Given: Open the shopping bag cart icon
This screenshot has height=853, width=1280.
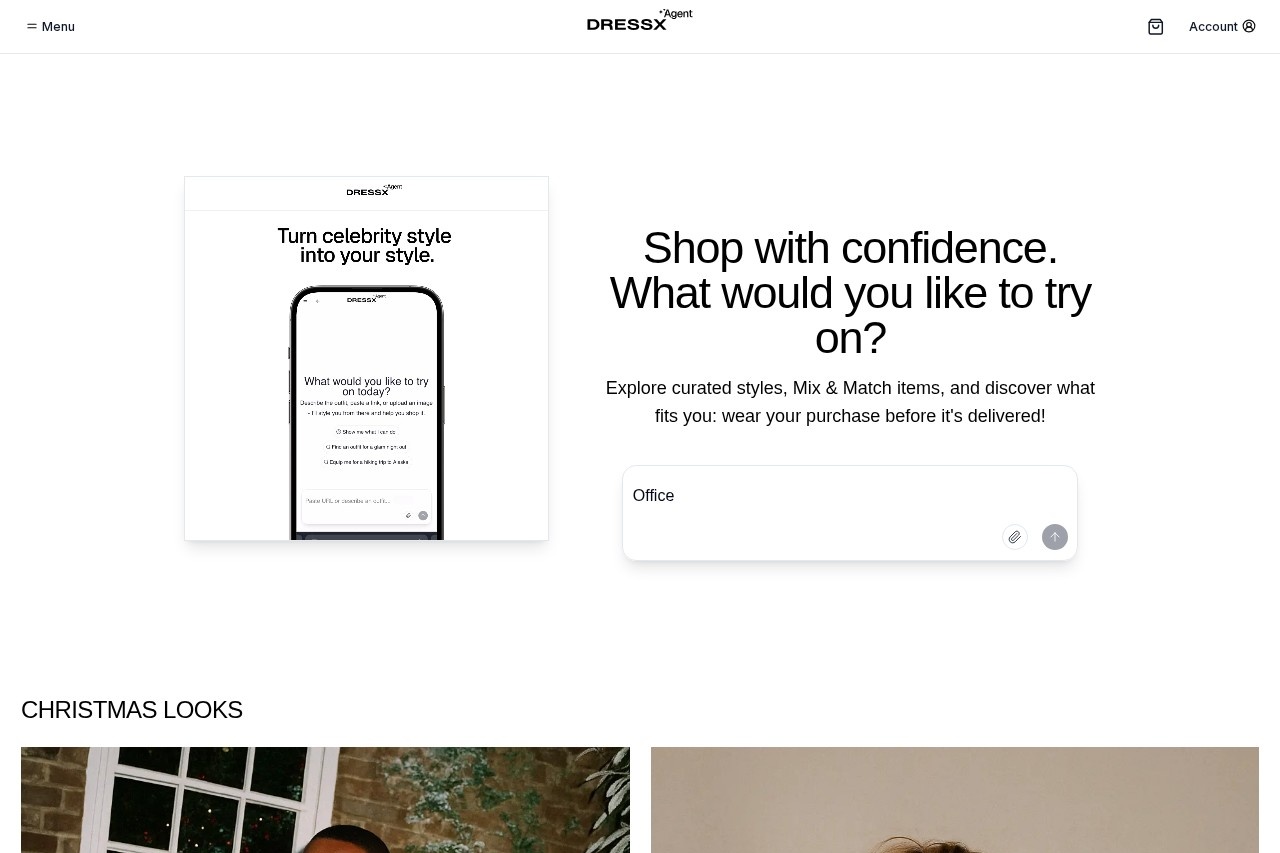Looking at the screenshot, I should coord(1156,27).
